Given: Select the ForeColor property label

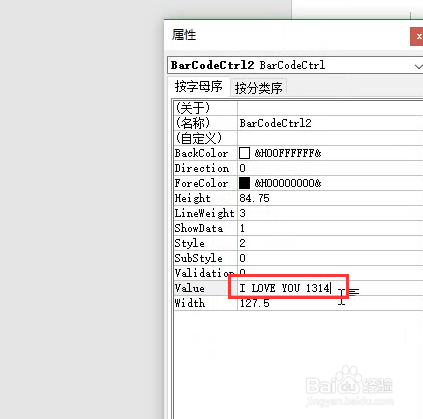Looking at the screenshot, I should (x=201, y=183).
